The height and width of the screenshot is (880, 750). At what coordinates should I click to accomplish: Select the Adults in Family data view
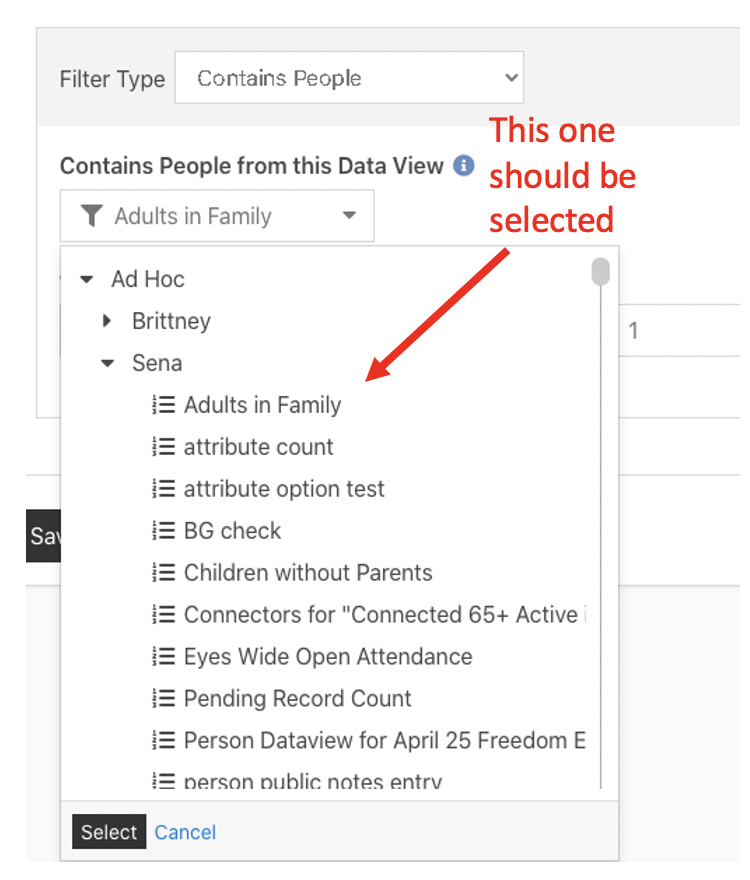[262, 404]
